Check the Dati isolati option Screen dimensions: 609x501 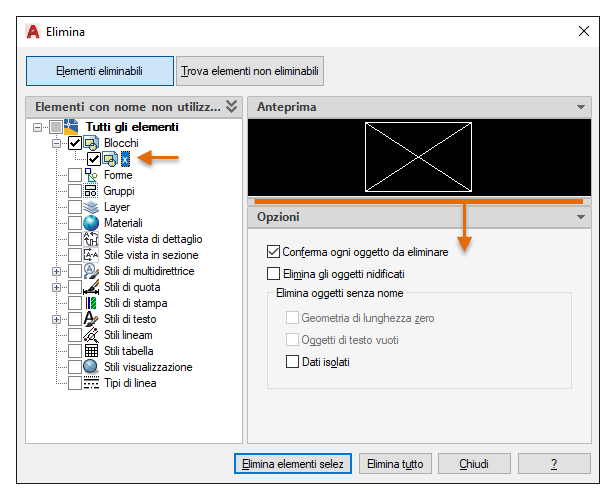coord(292,362)
